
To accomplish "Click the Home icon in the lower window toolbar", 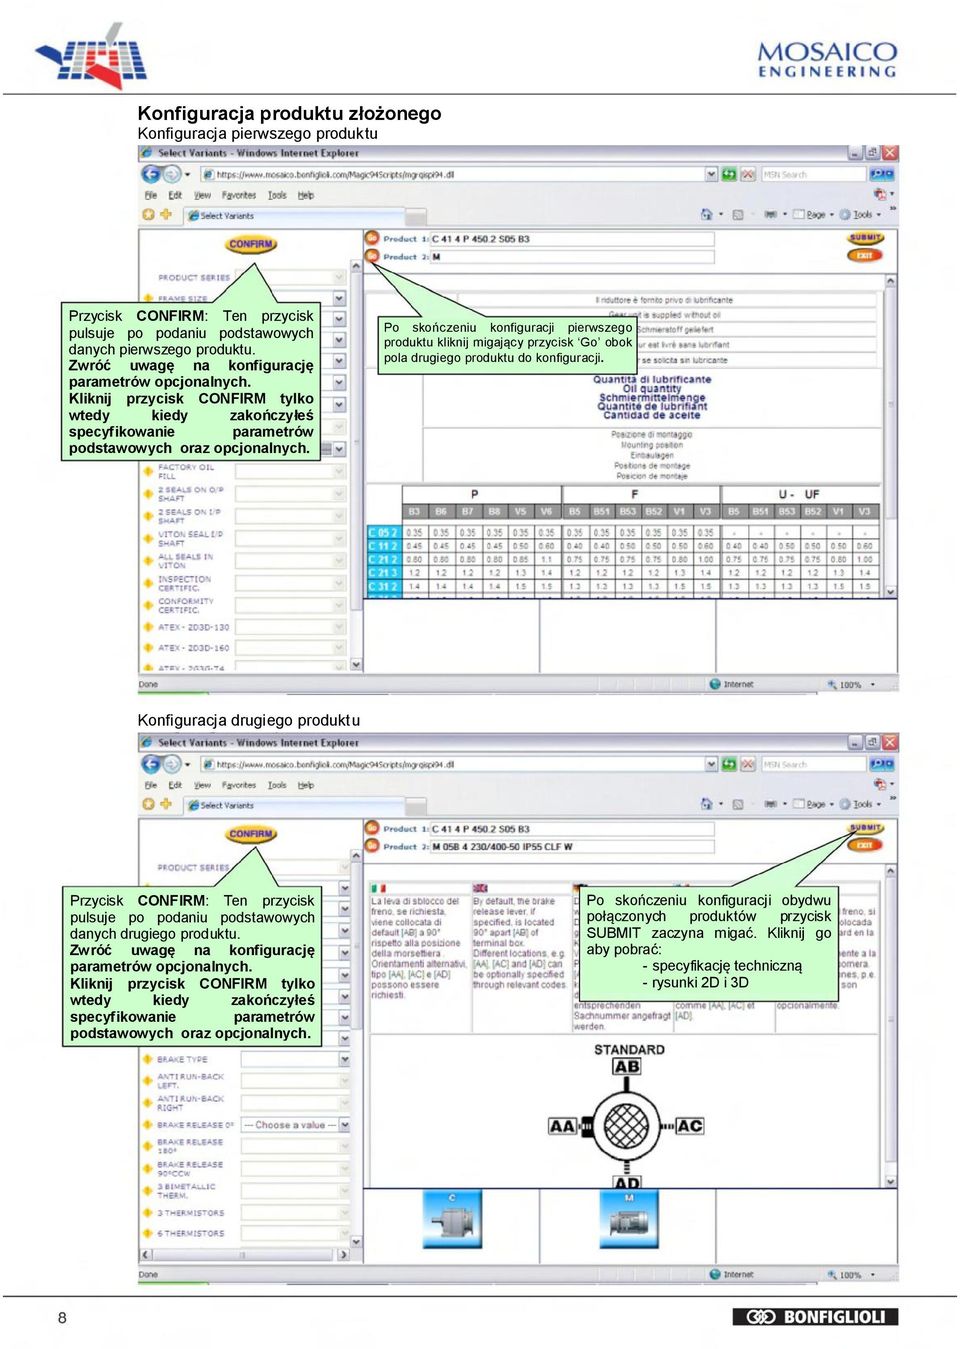I will coord(706,804).
